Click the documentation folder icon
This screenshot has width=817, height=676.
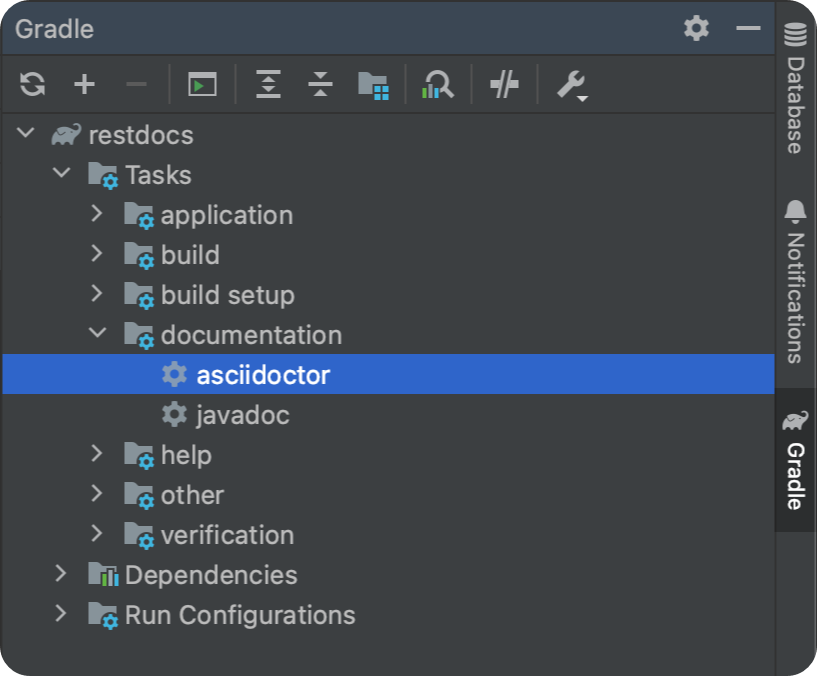click(x=139, y=336)
